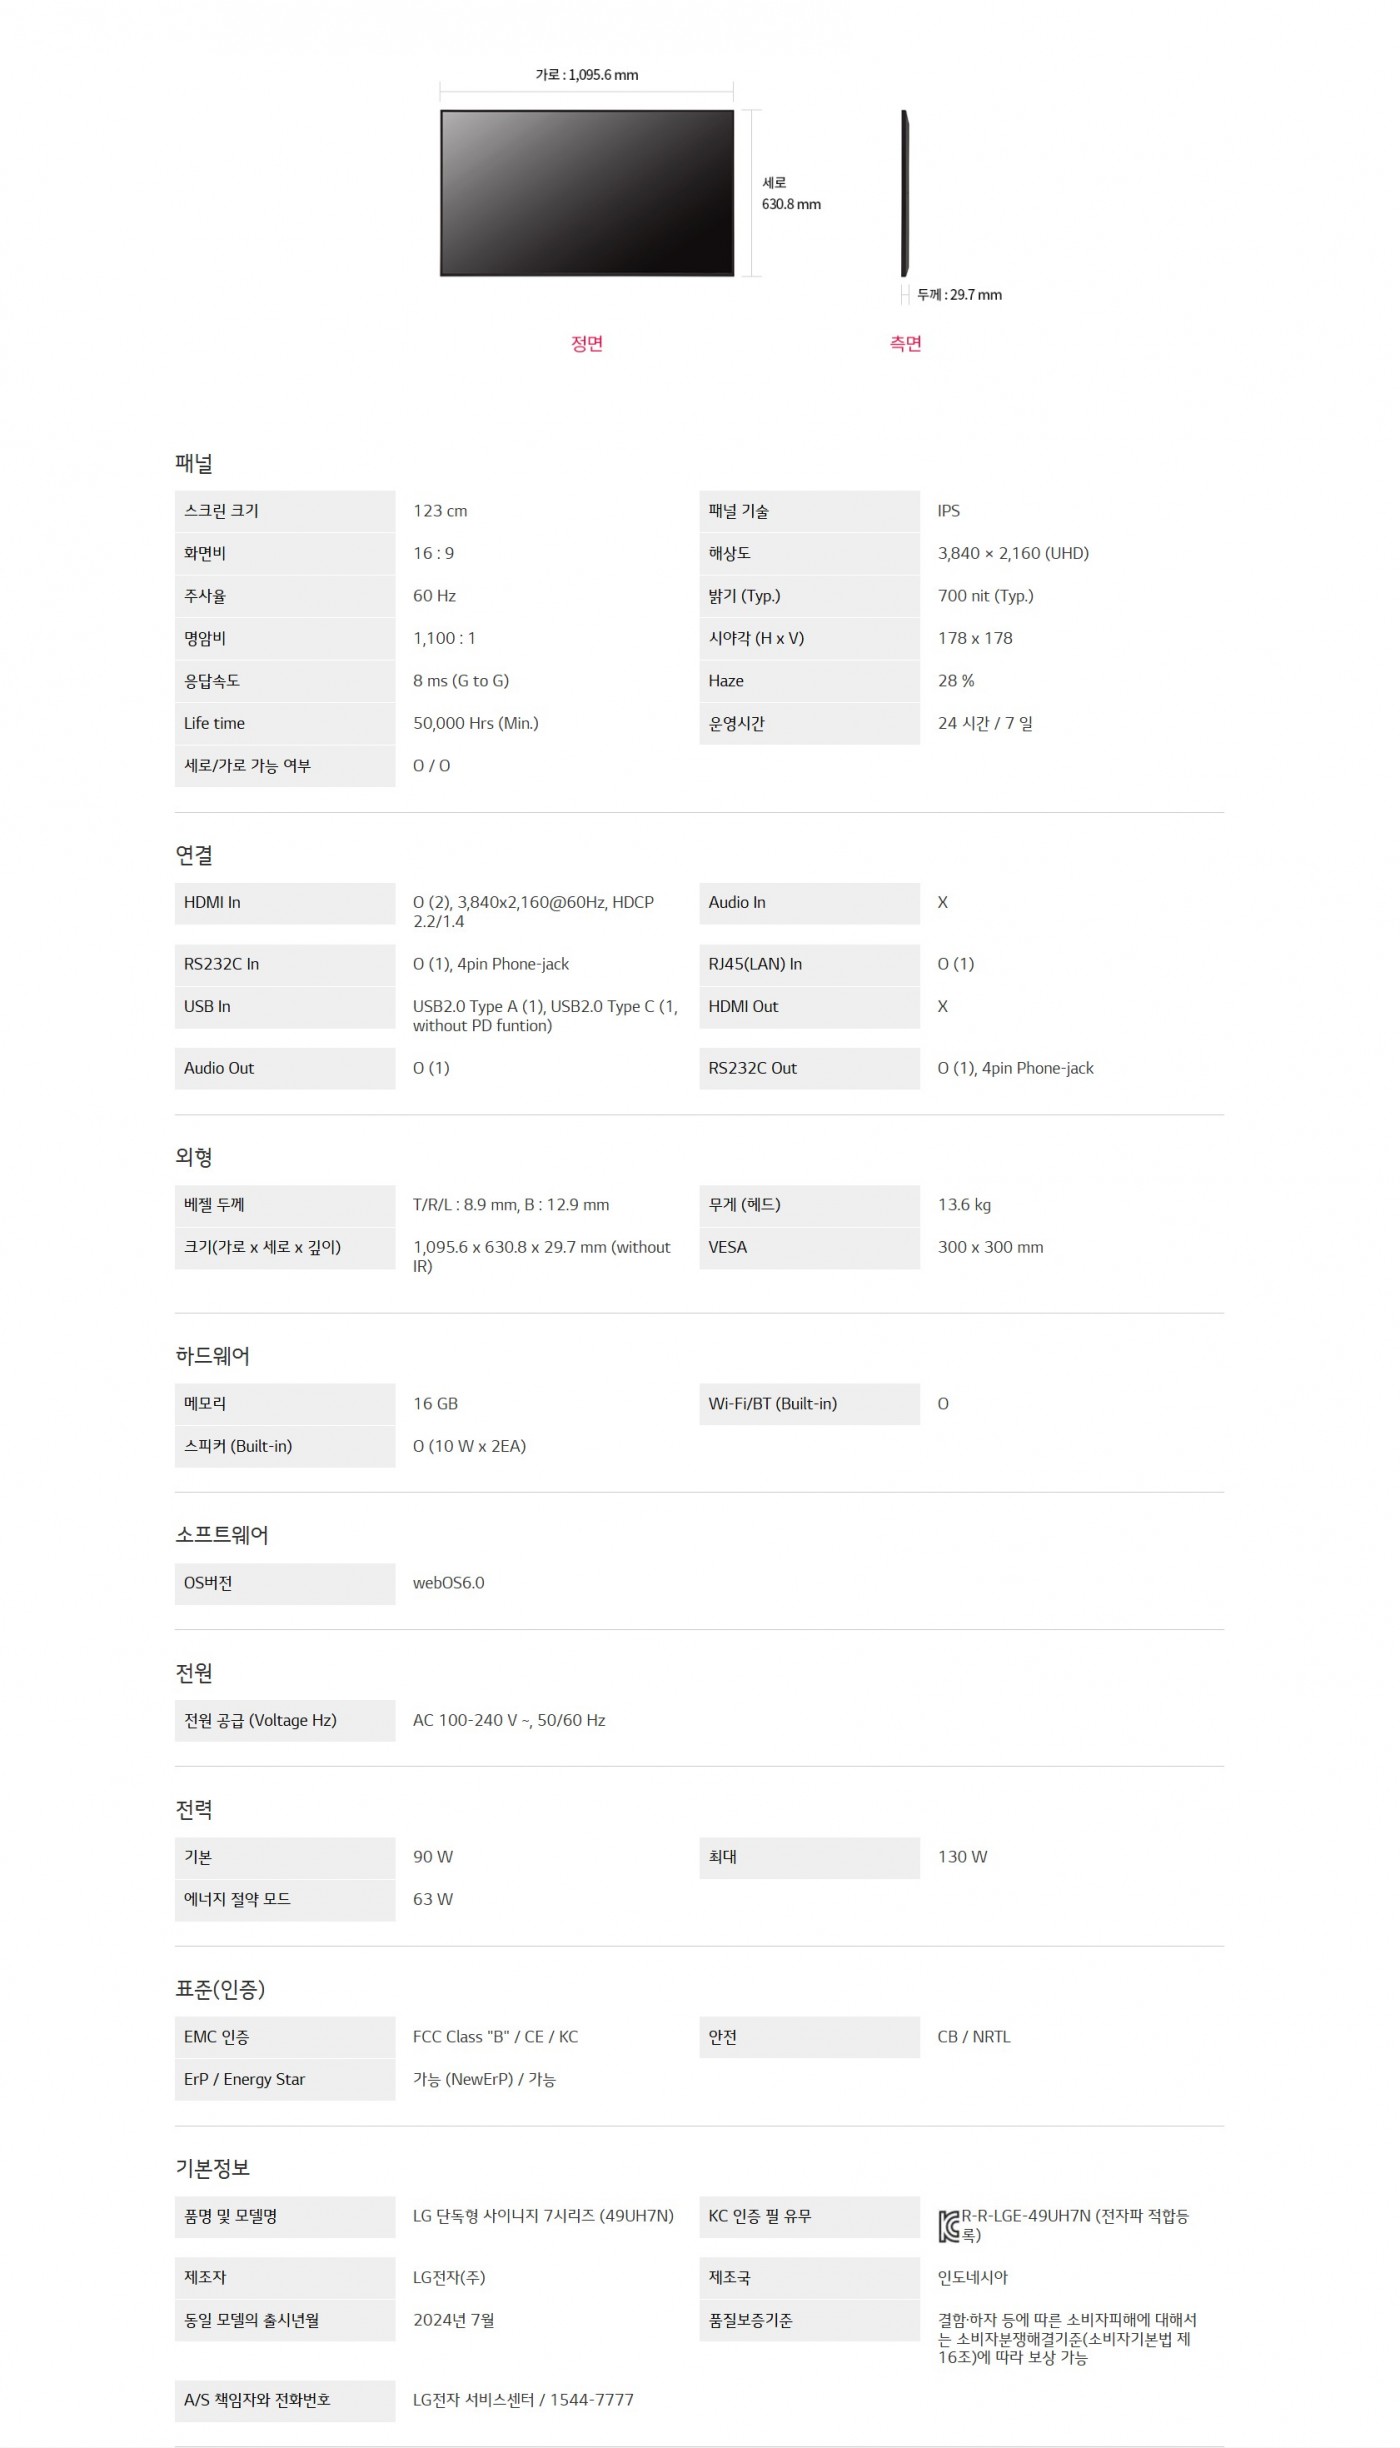The height and width of the screenshot is (2448, 1400).
Task: Click the webOS6.0 OS version value
Action: [x=449, y=1584]
